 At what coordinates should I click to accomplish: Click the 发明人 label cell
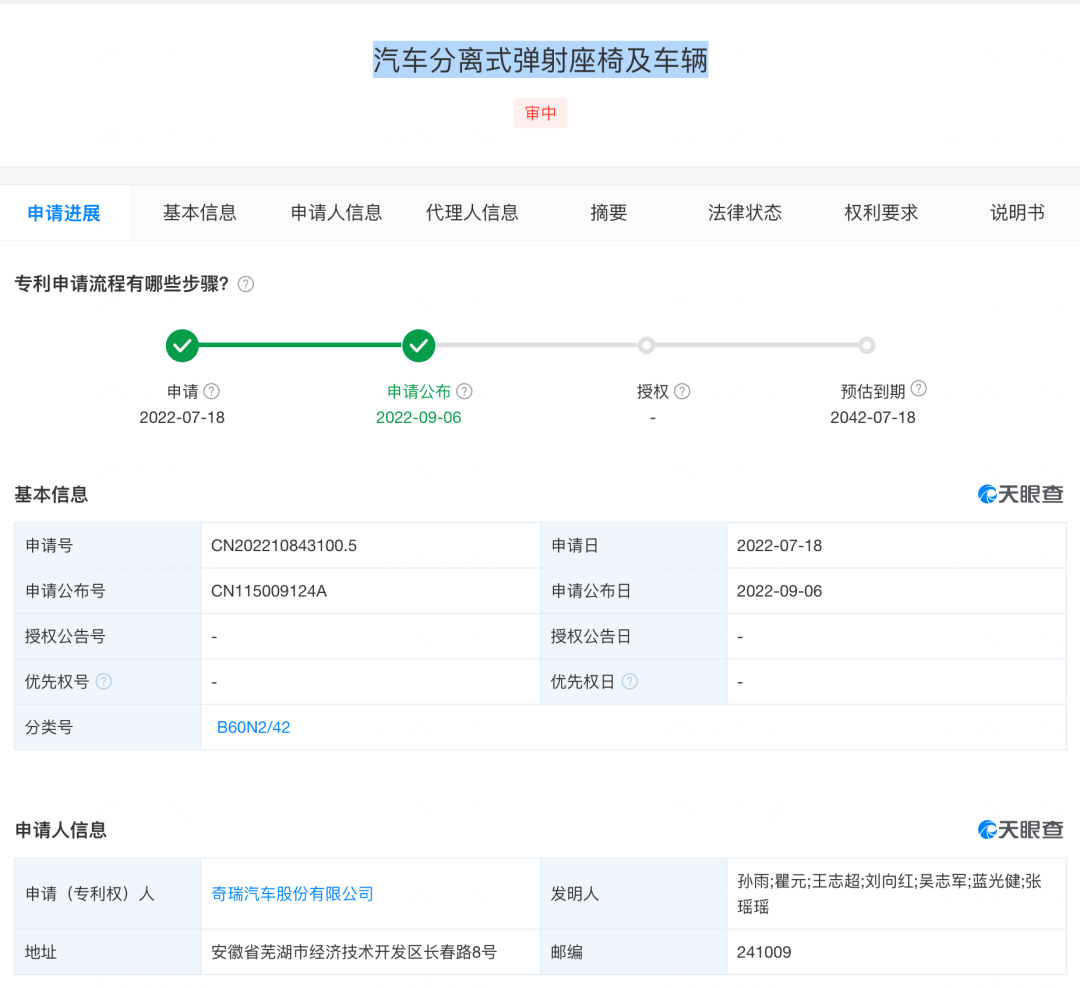[634, 894]
